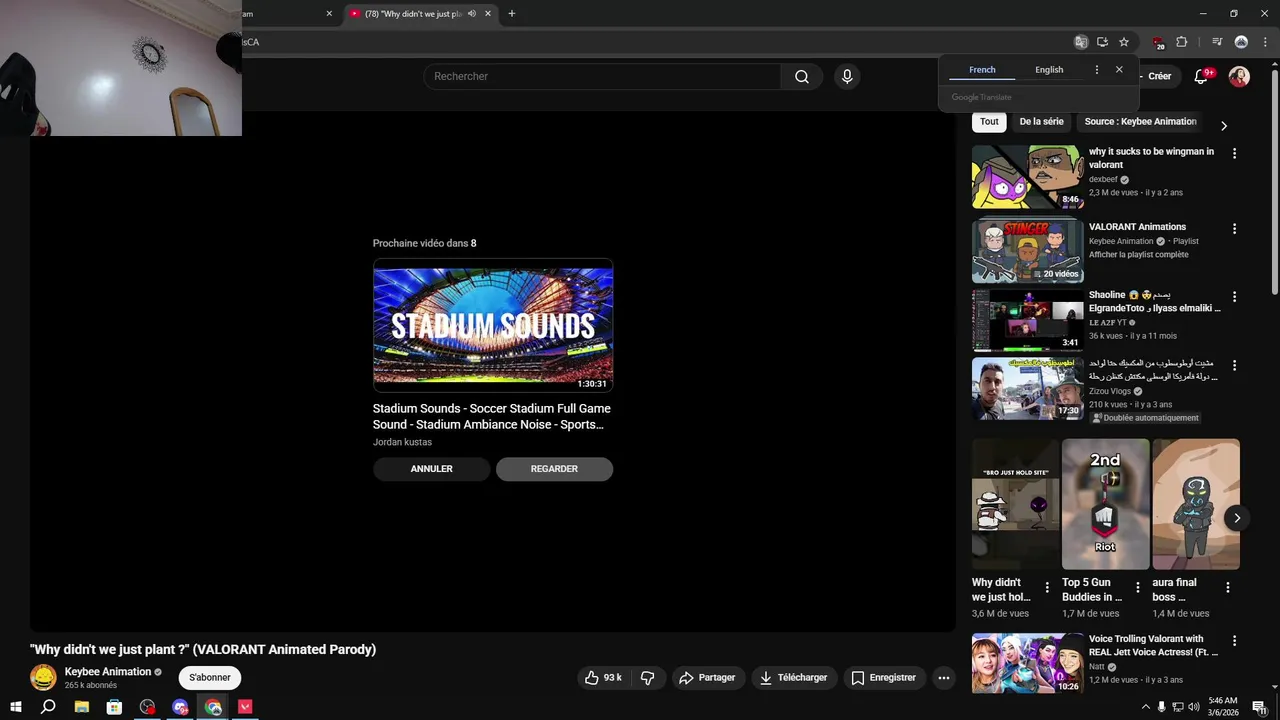Open media control icon in Chrome toolbar

point(1217,42)
